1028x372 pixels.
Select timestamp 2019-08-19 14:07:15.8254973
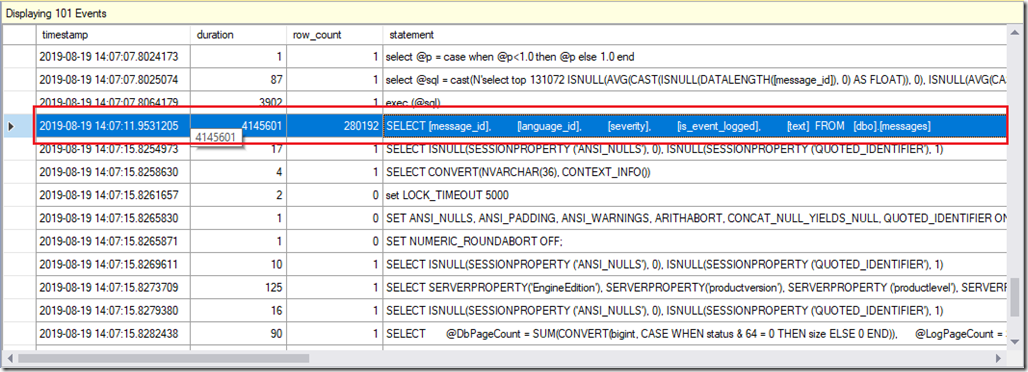click(x=113, y=149)
